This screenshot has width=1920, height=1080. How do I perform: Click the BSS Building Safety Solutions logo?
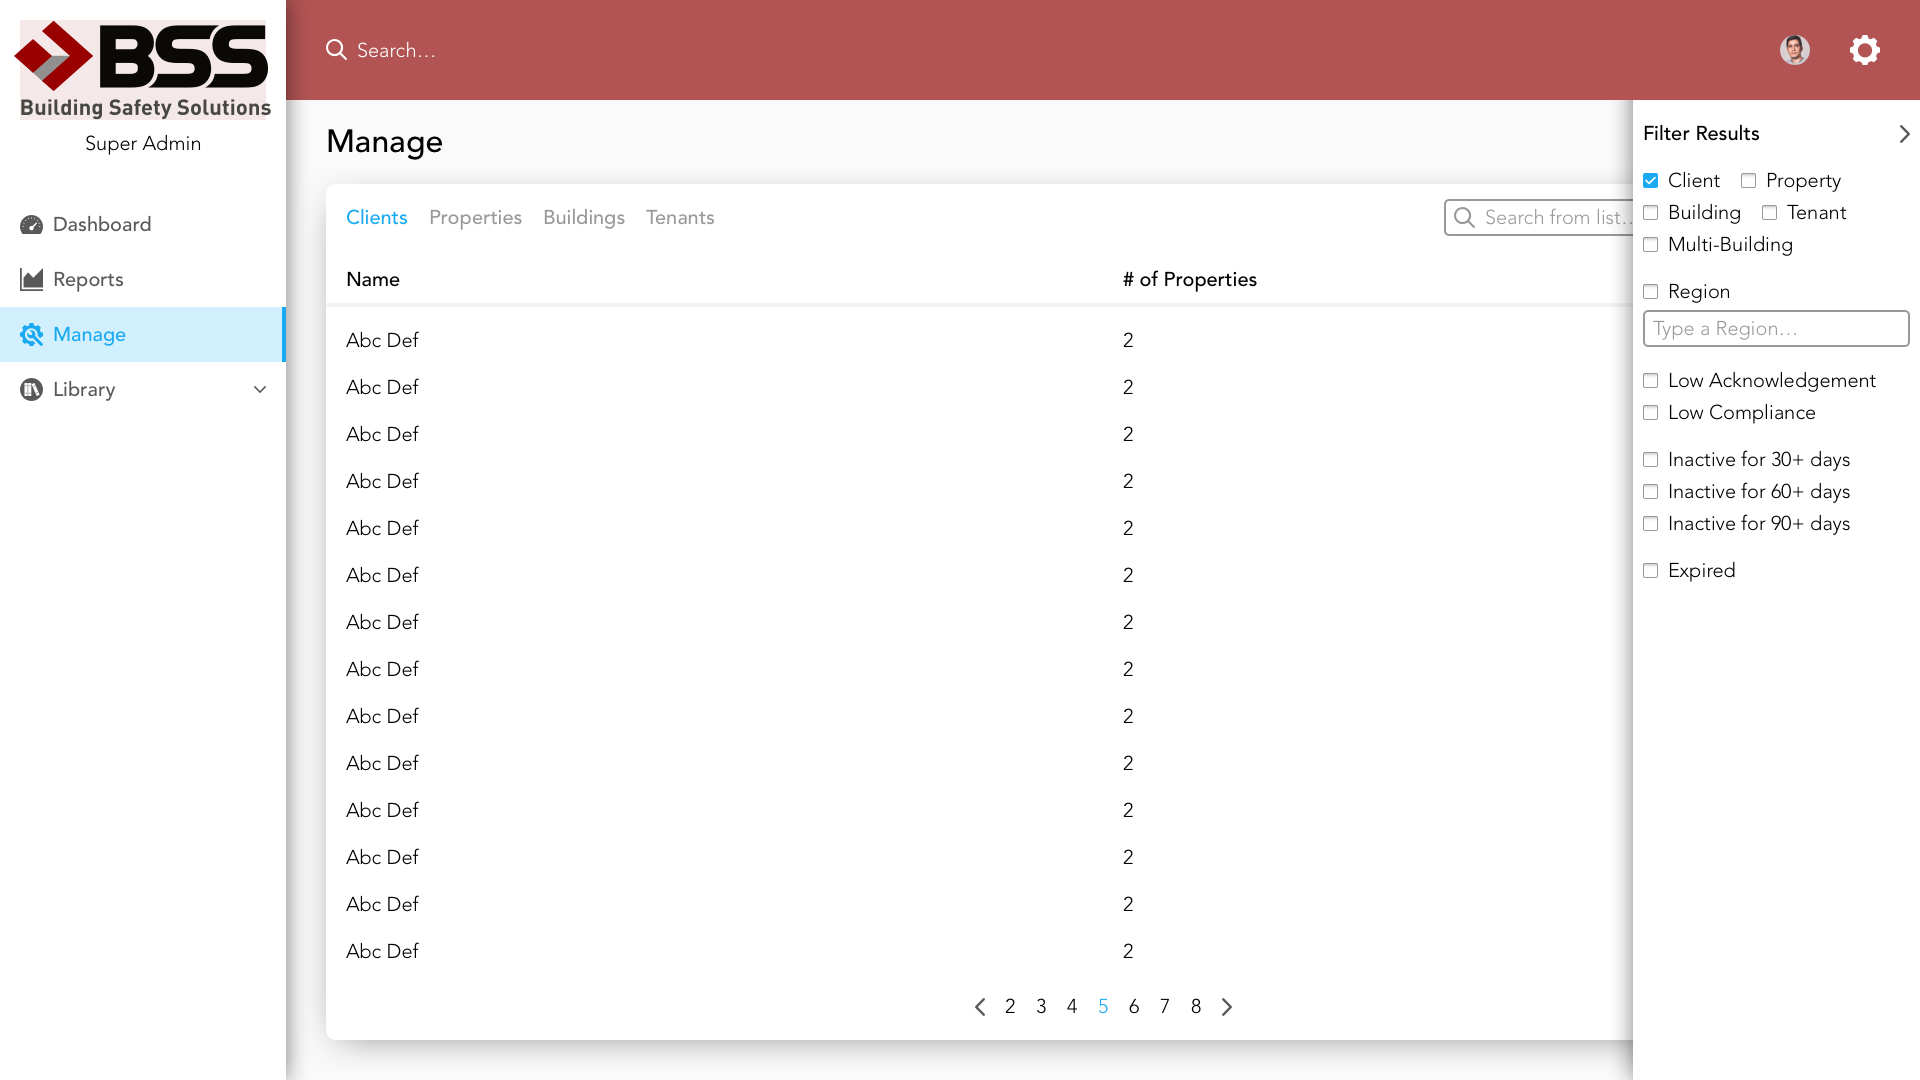(x=143, y=68)
